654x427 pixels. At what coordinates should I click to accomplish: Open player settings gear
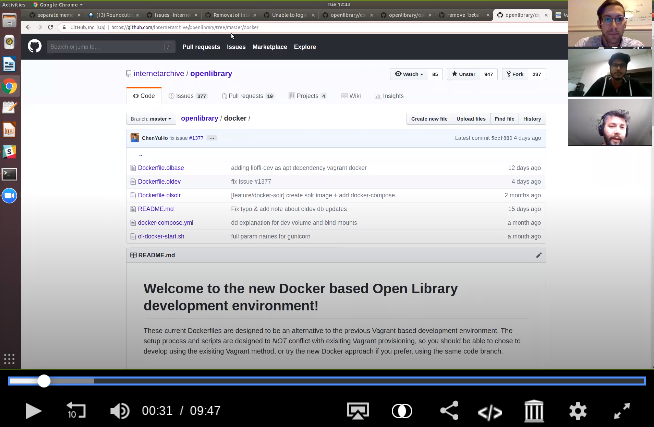[x=578, y=411]
